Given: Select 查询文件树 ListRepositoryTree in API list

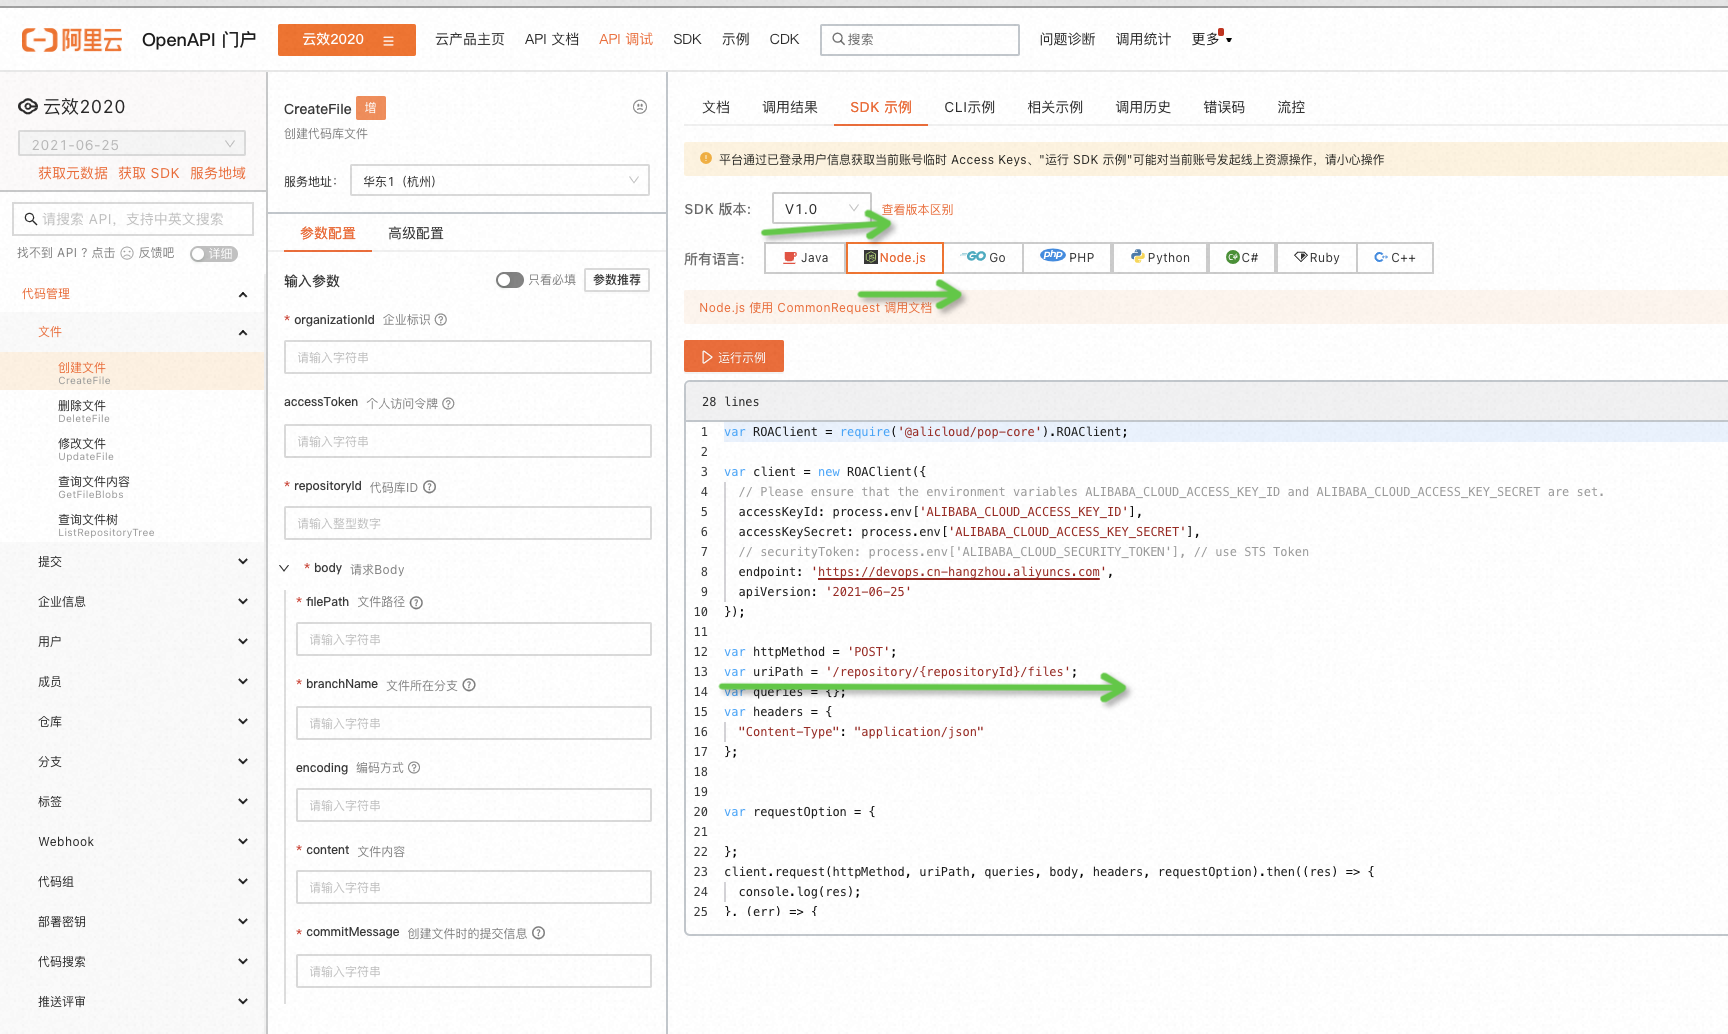Looking at the screenshot, I should 132,525.
